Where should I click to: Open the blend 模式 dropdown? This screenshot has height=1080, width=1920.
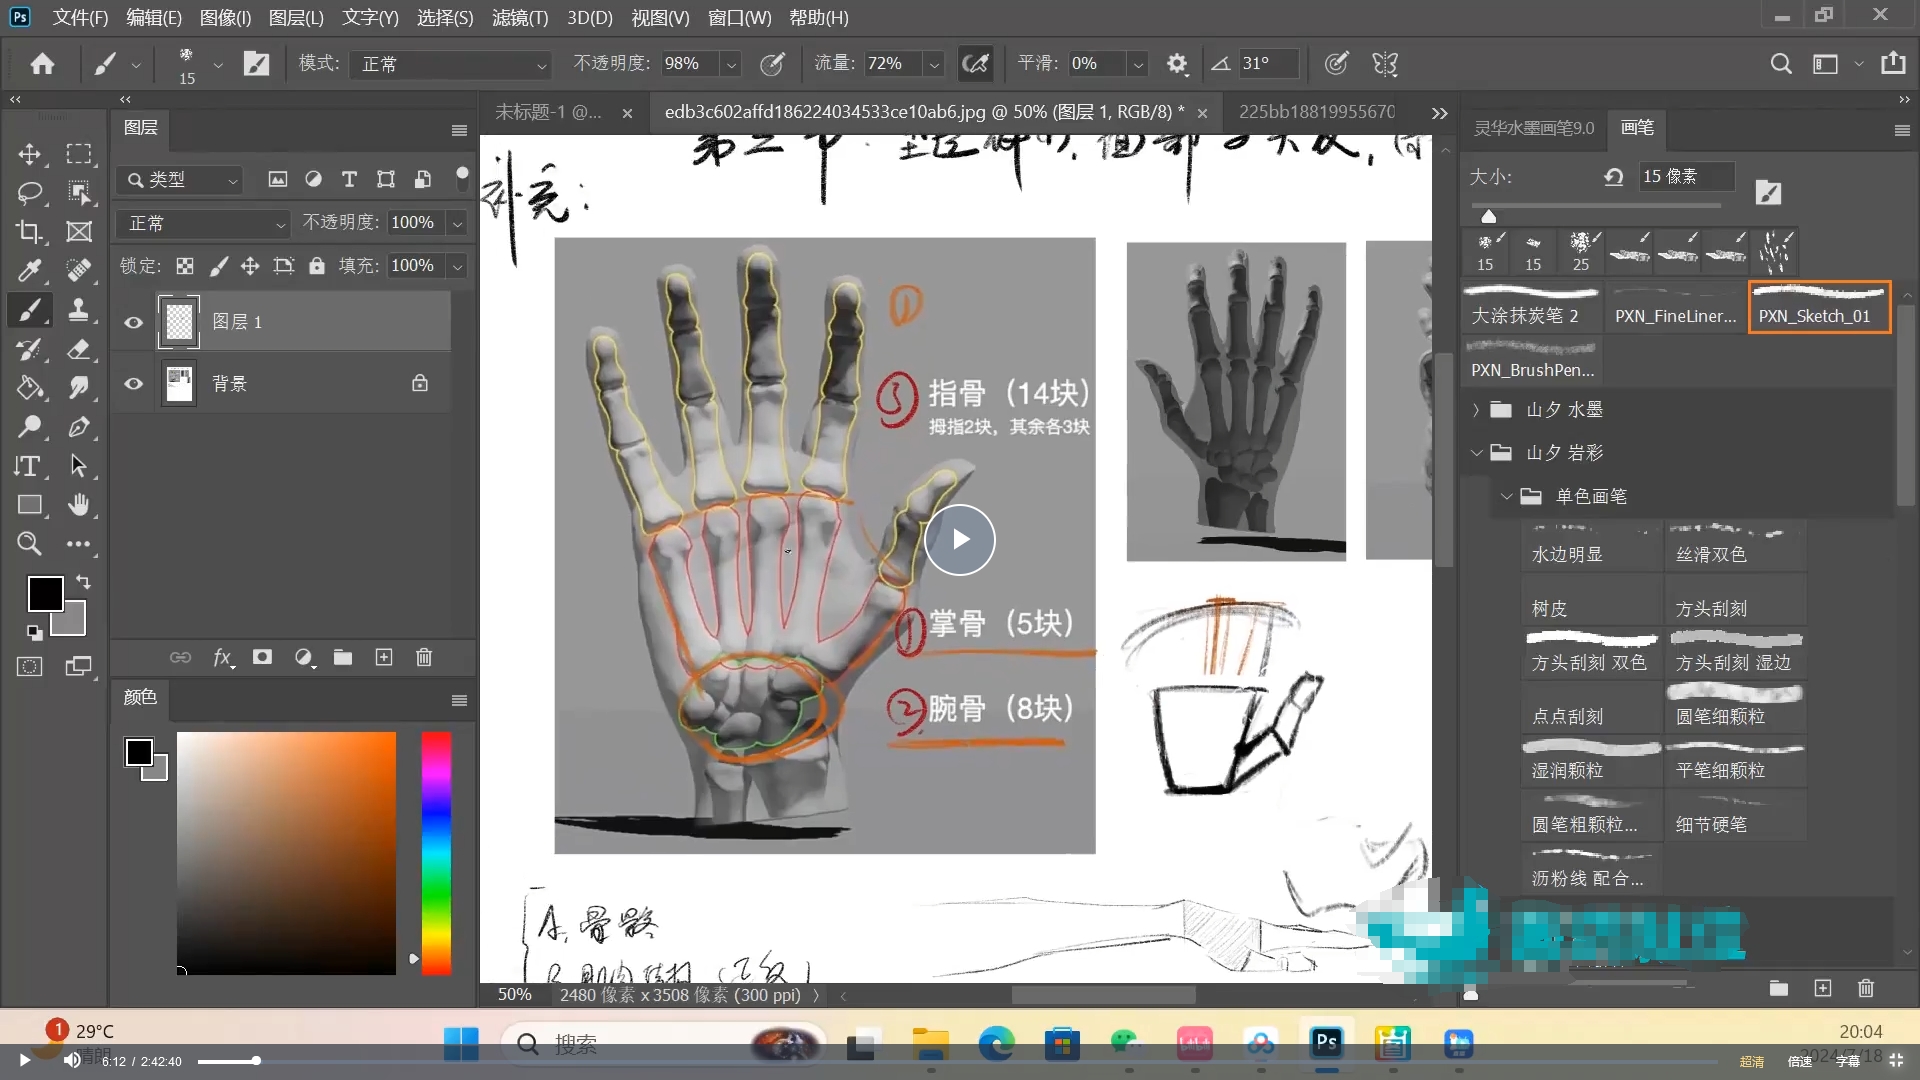click(x=451, y=64)
